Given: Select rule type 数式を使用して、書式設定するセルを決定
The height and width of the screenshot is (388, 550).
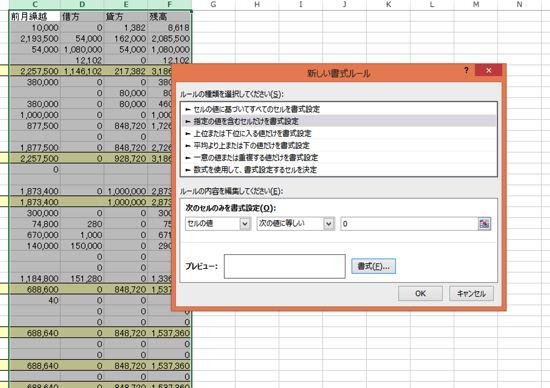Looking at the screenshot, I should click(x=339, y=170).
